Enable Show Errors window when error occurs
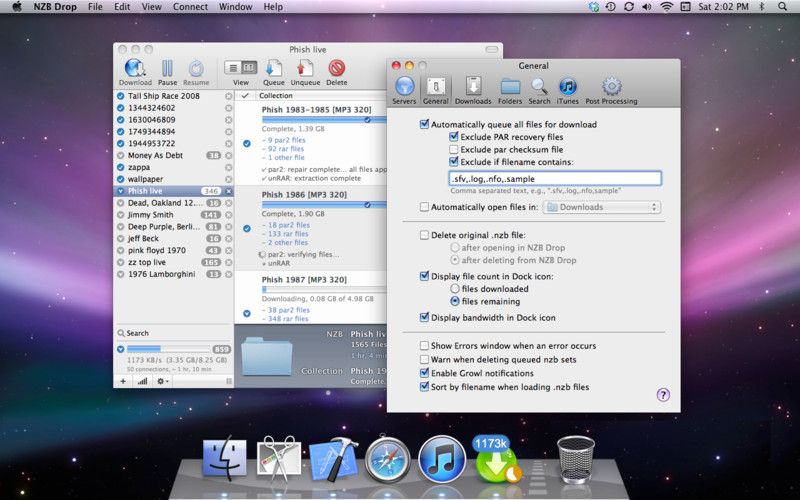The width and height of the screenshot is (800, 500). click(x=424, y=346)
